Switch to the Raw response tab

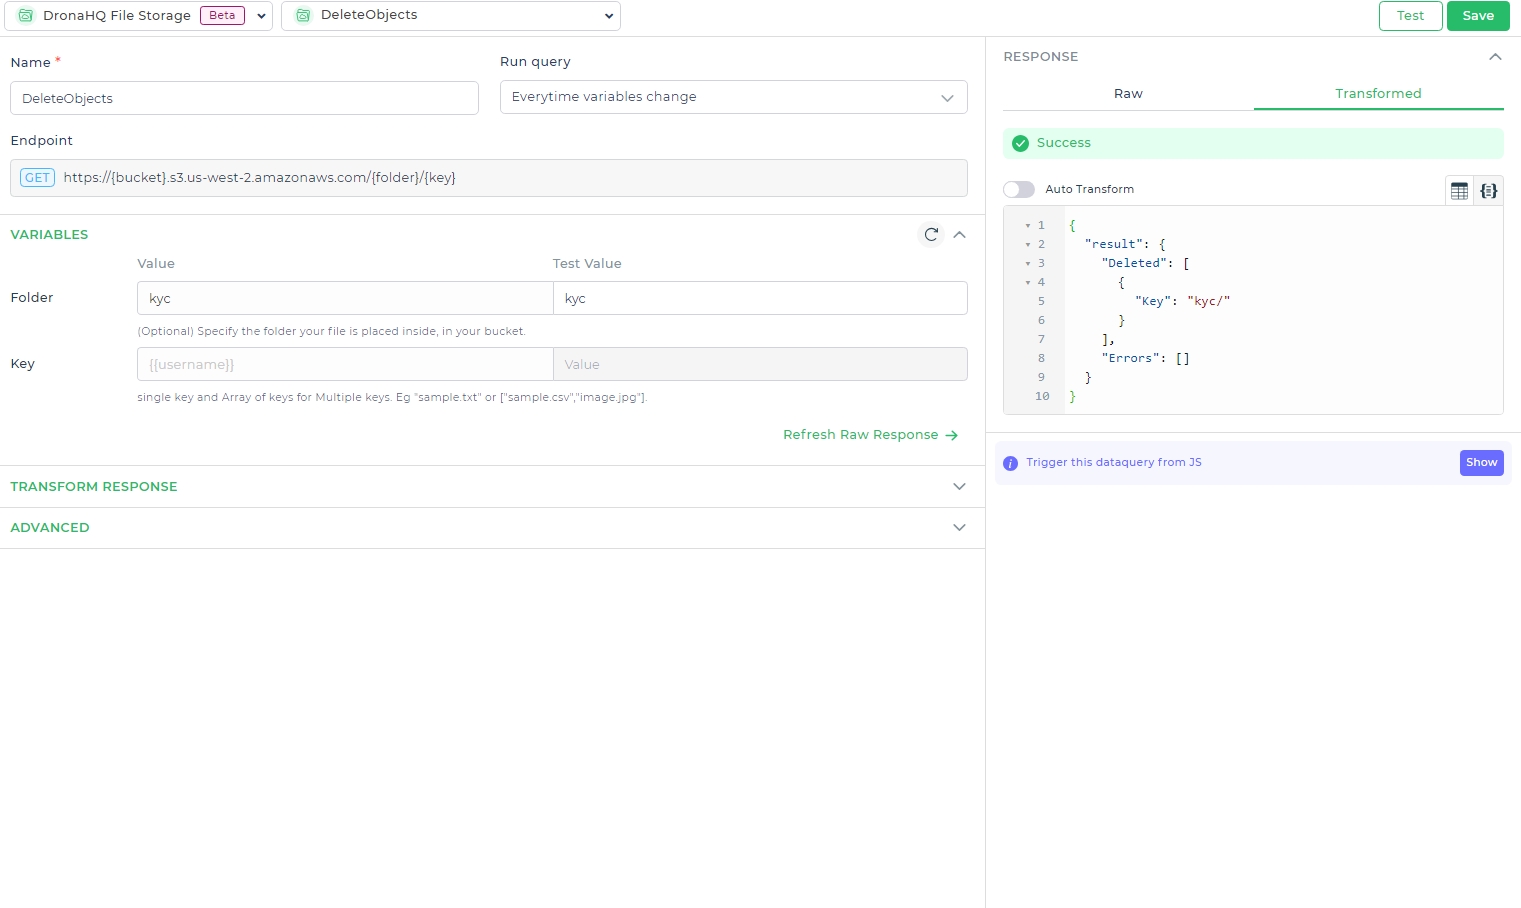point(1128,94)
